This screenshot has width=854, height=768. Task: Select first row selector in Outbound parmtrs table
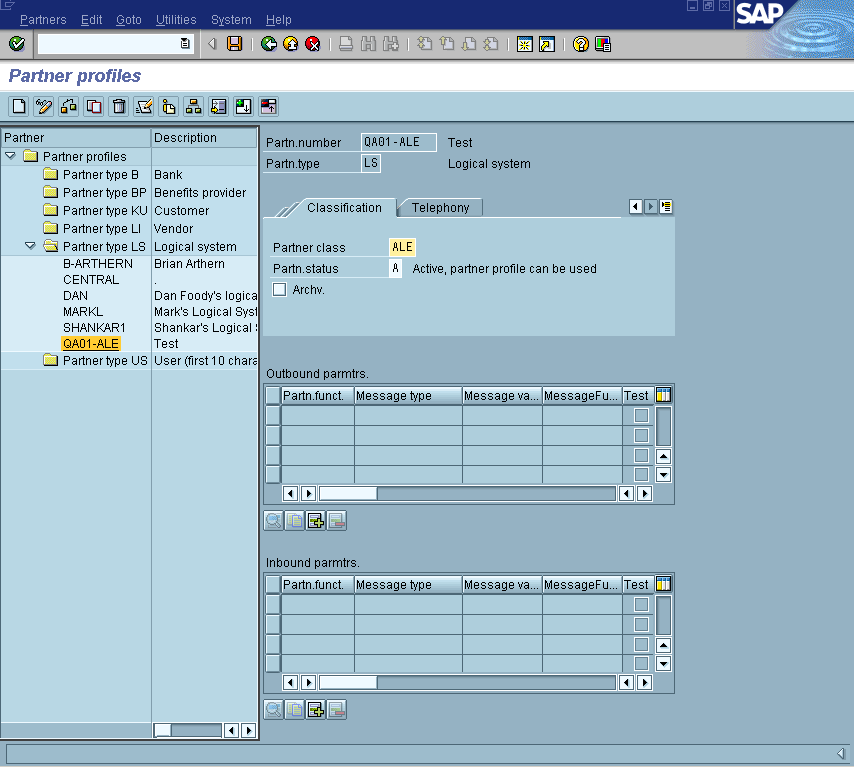(273, 415)
